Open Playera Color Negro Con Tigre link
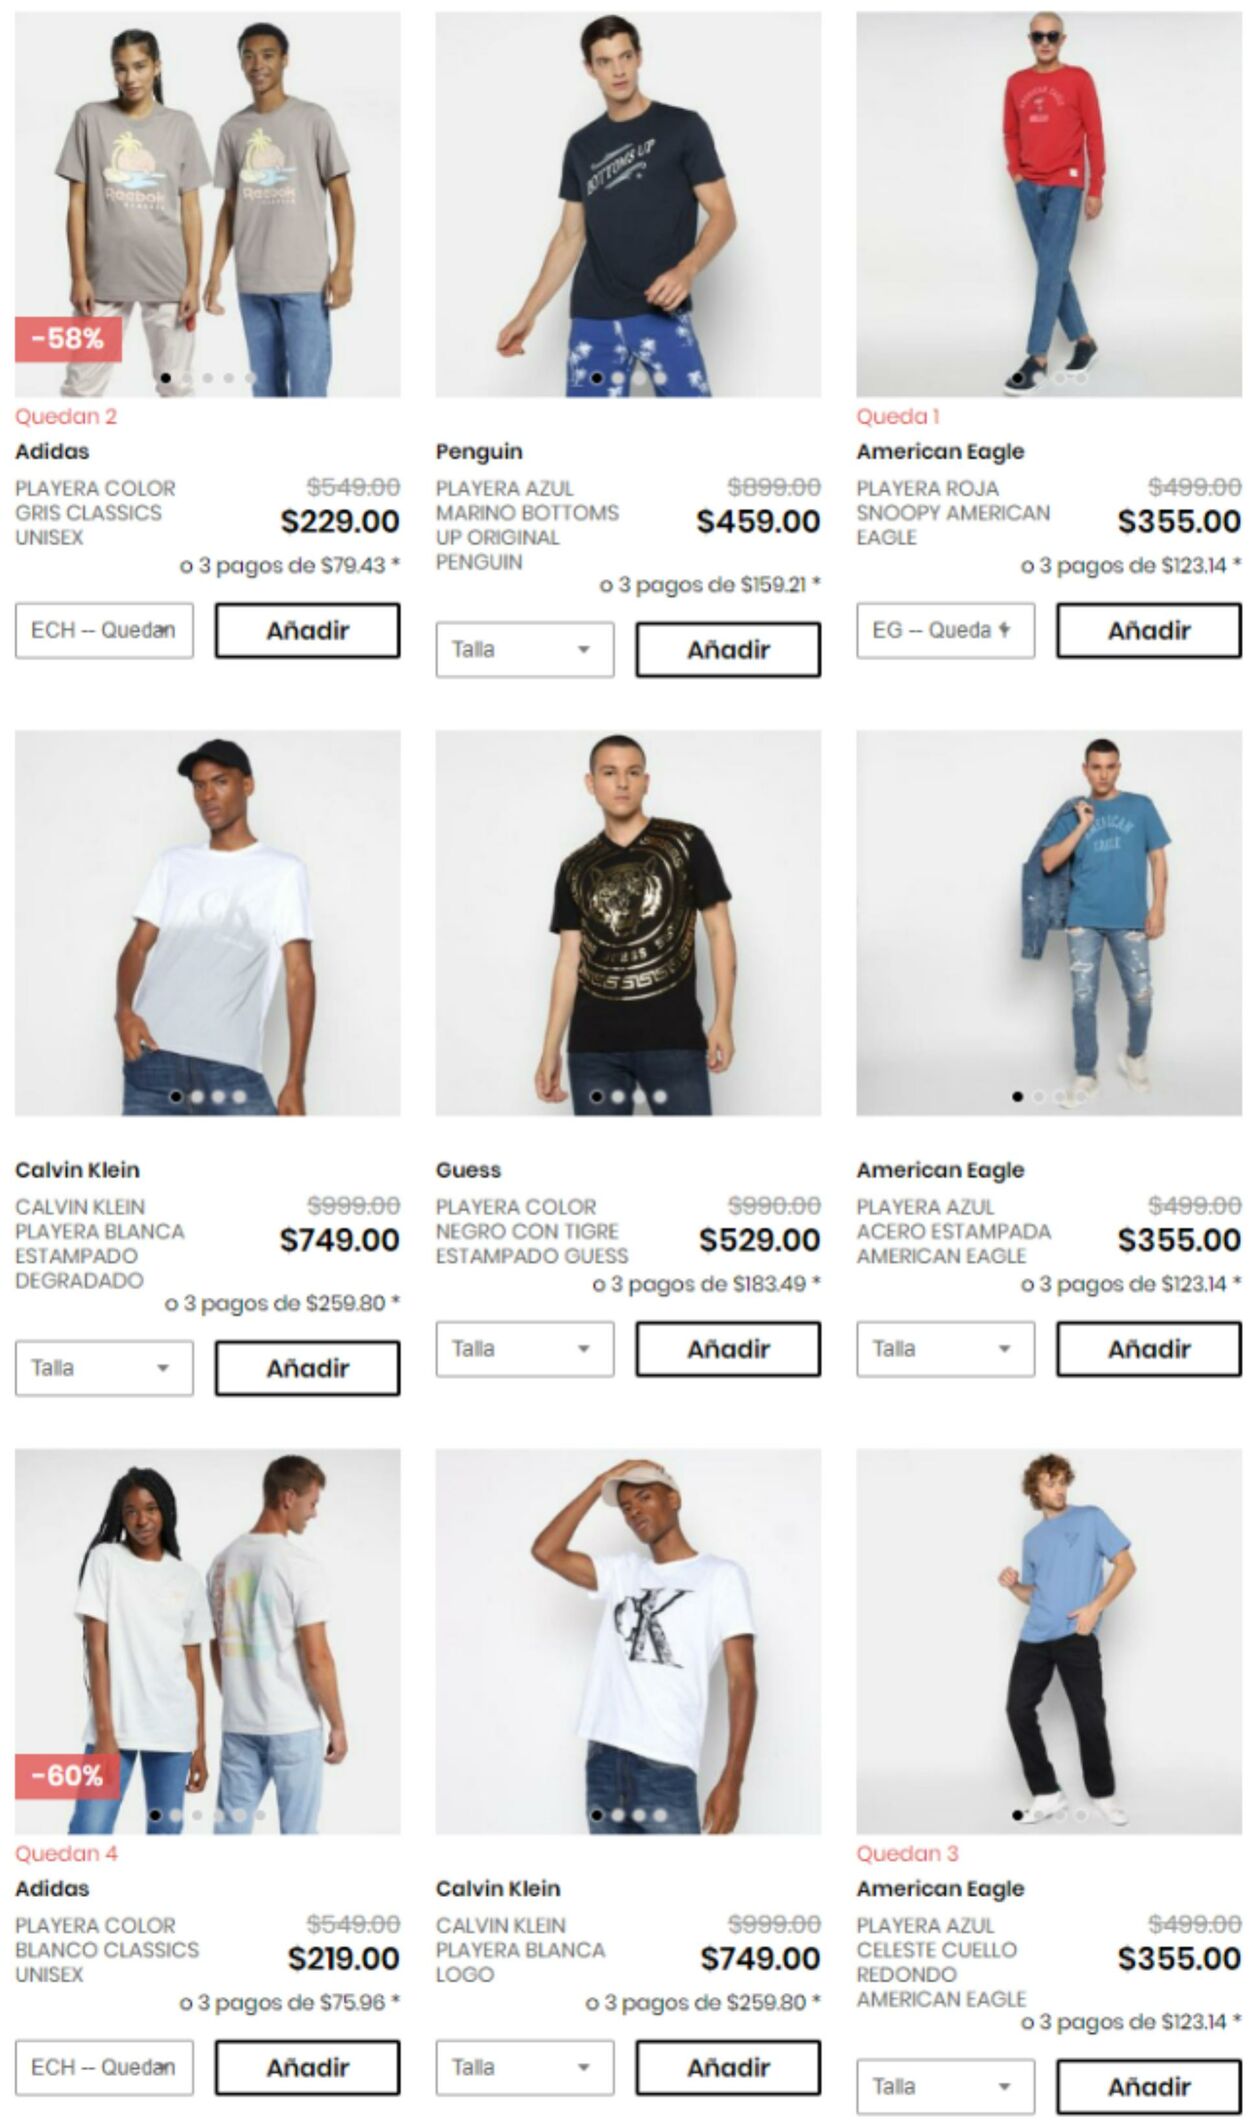Viewport: 1250px width, 2125px height. tap(532, 1231)
